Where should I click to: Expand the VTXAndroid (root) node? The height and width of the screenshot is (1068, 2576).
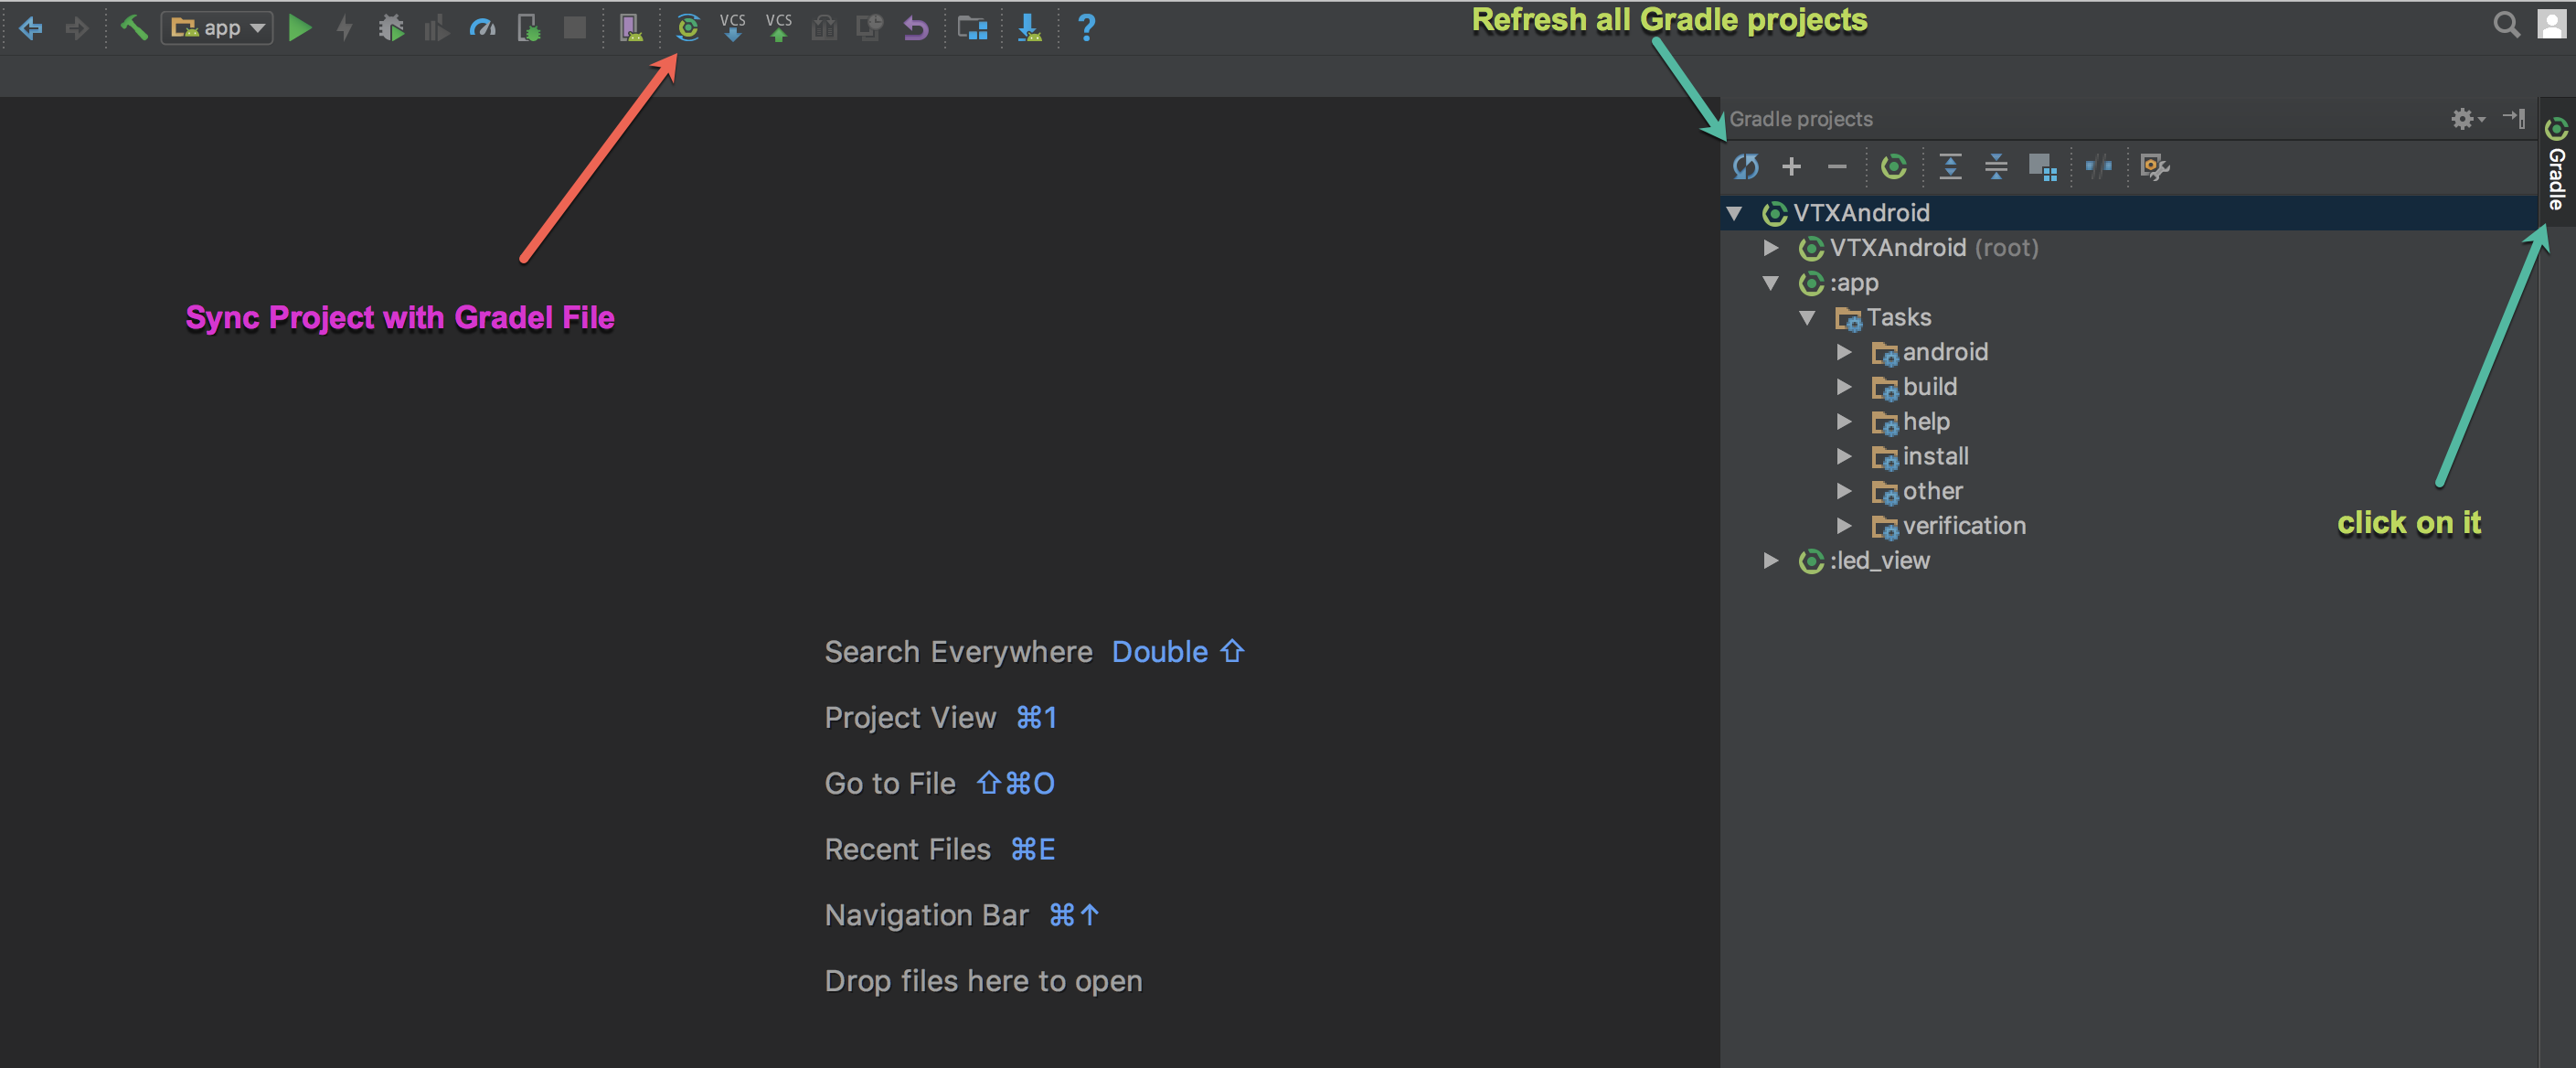1770,247
